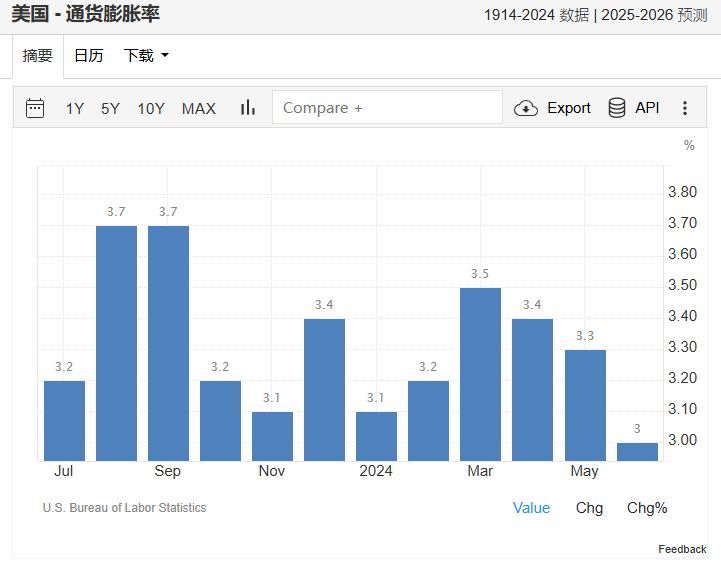Click the Compare + input field
Screen dimensions: 721x570
click(x=387, y=108)
